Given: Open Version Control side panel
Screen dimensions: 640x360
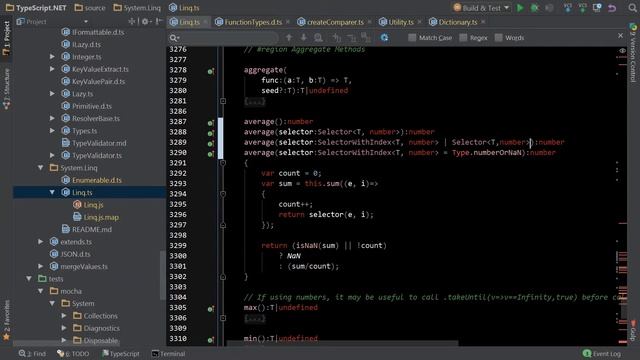Looking at the screenshot, I should tap(633, 53).
